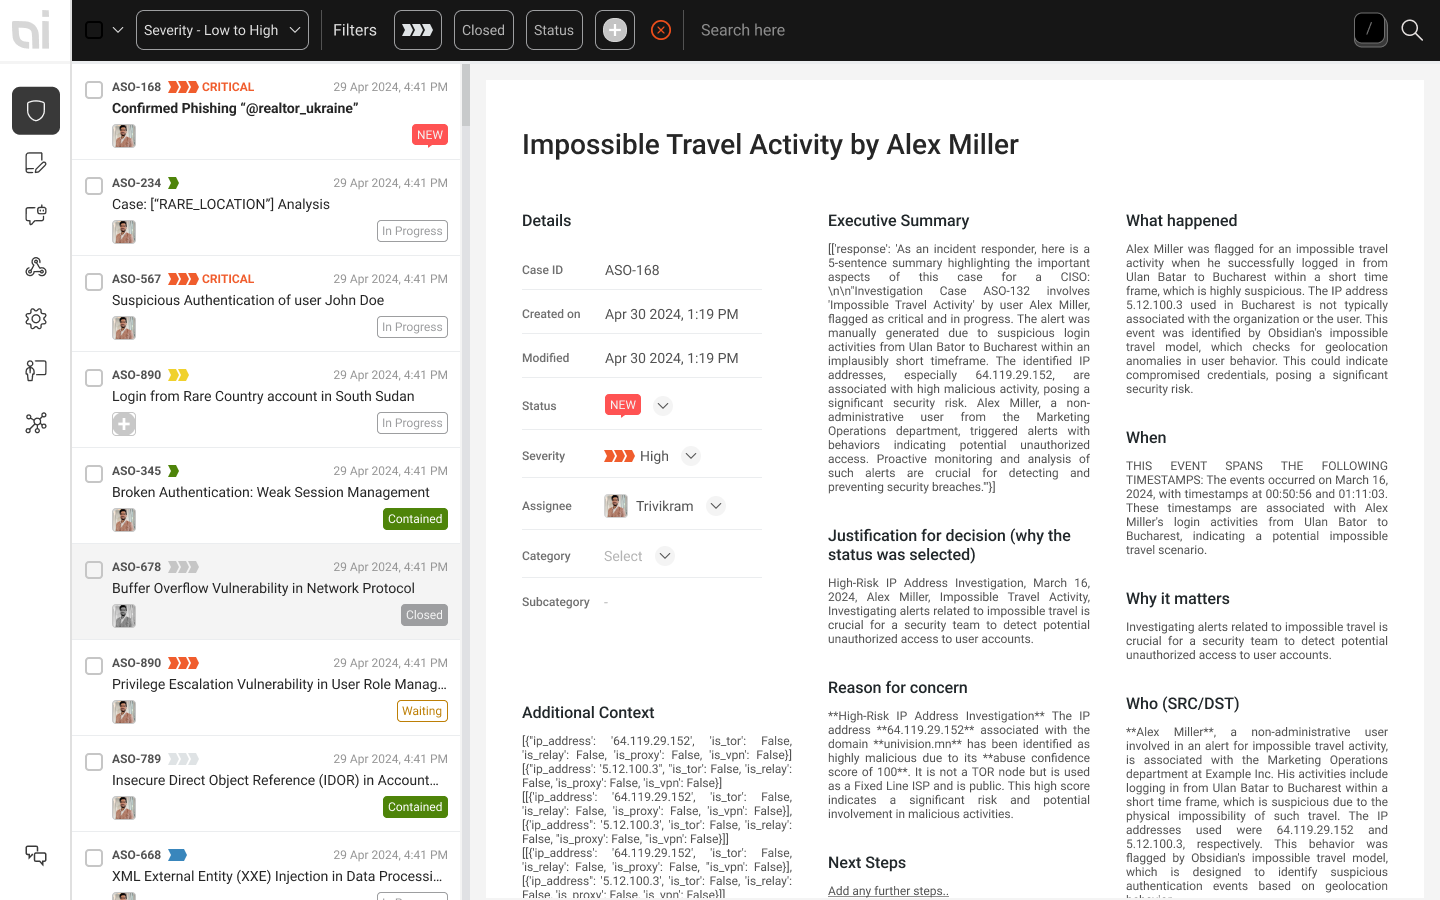The image size is (1440, 900).
Task: Open the chat bubbles icon at bottom left
Action: click(x=36, y=855)
